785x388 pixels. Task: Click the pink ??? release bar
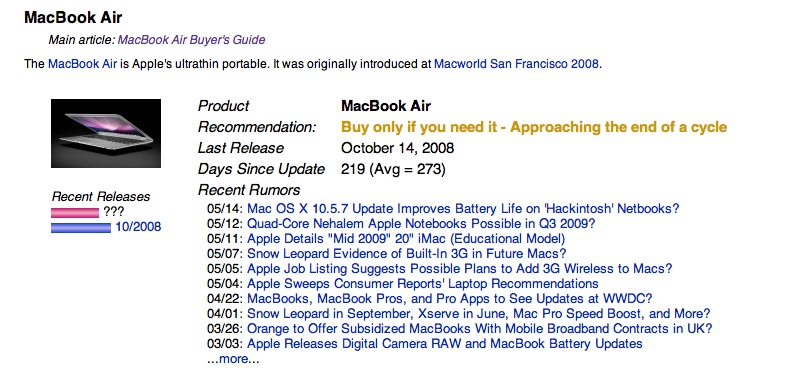[75, 213]
